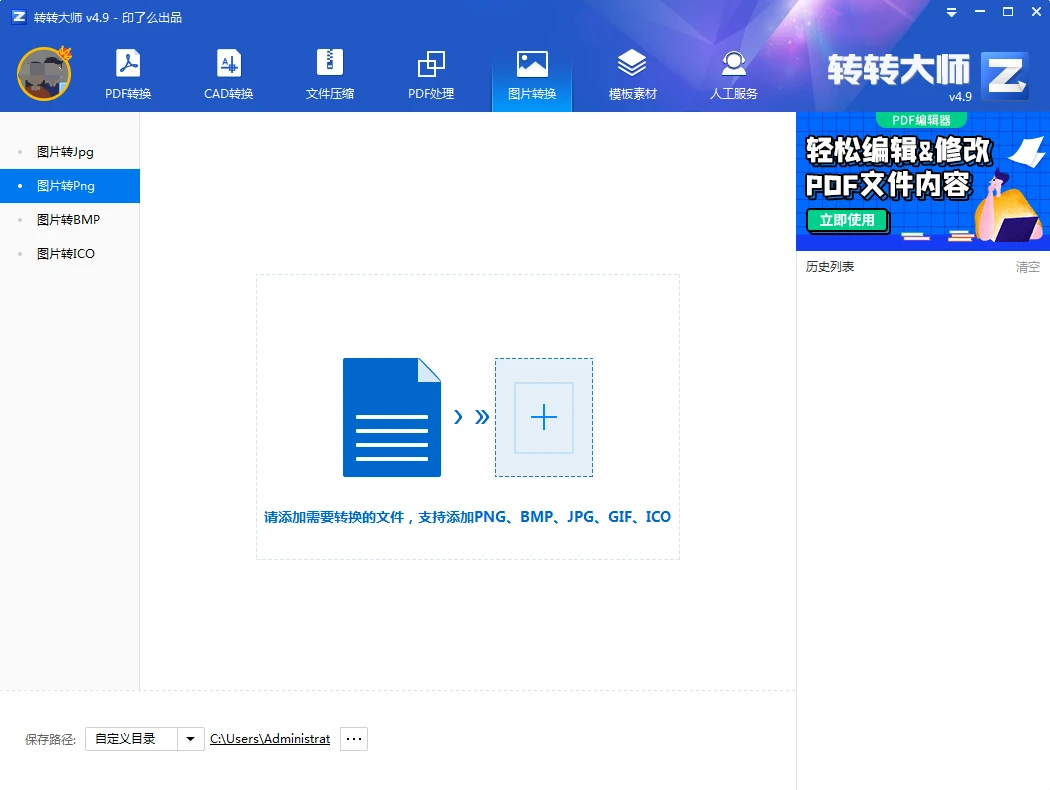Click 立即使用 in the PDF editor ad

847,221
